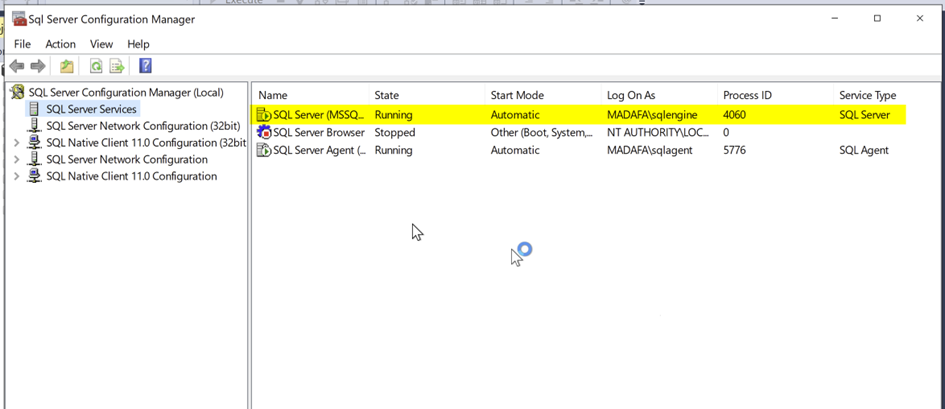The image size is (945, 409).
Task: Click the SQL Server Browser service icon
Action: click(264, 133)
